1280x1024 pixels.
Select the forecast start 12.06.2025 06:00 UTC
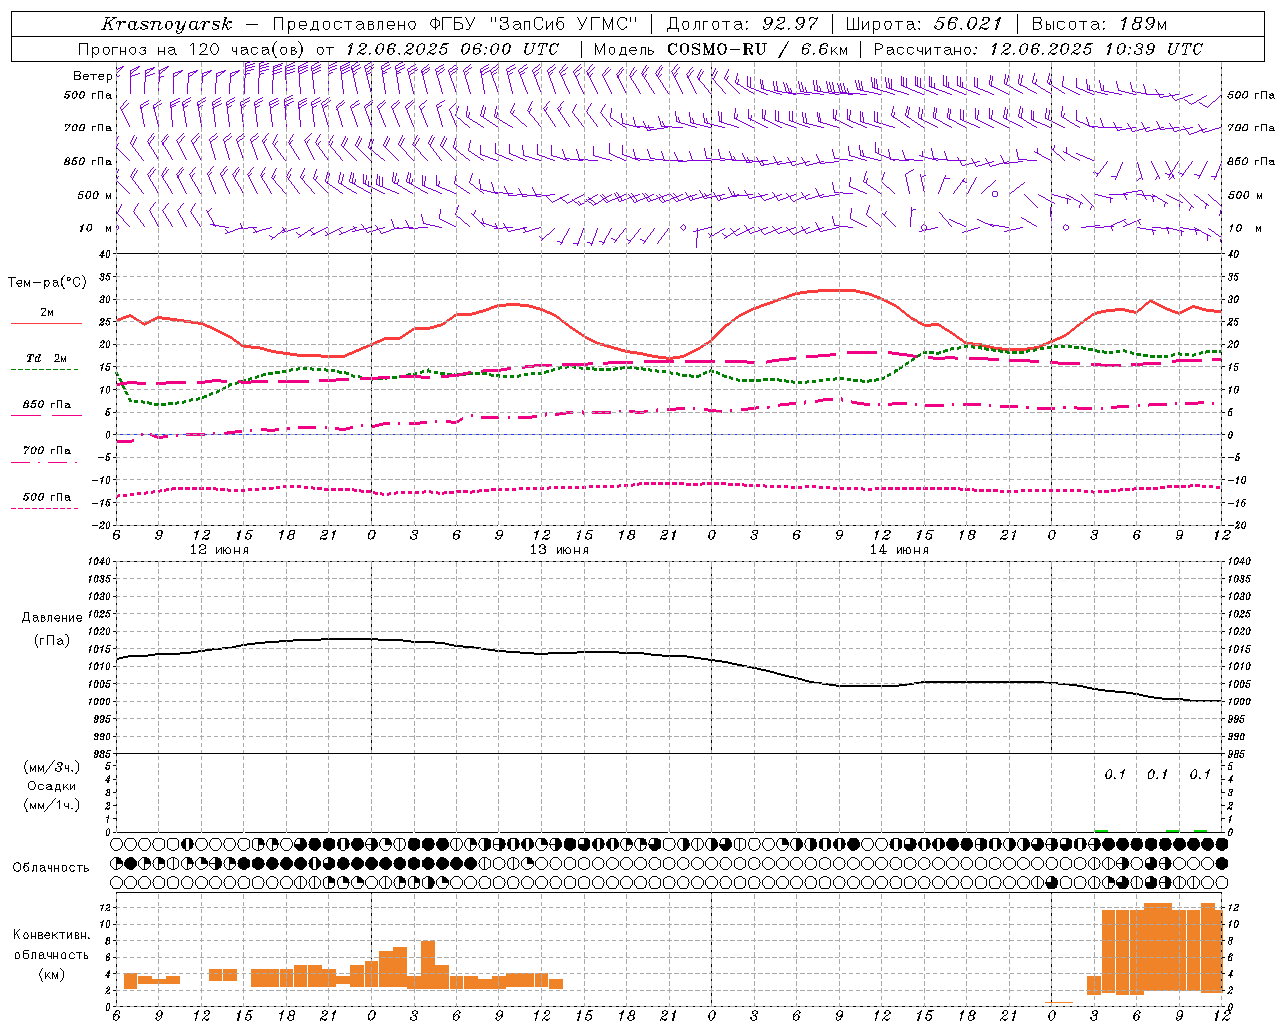pyautogui.click(x=452, y=49)
